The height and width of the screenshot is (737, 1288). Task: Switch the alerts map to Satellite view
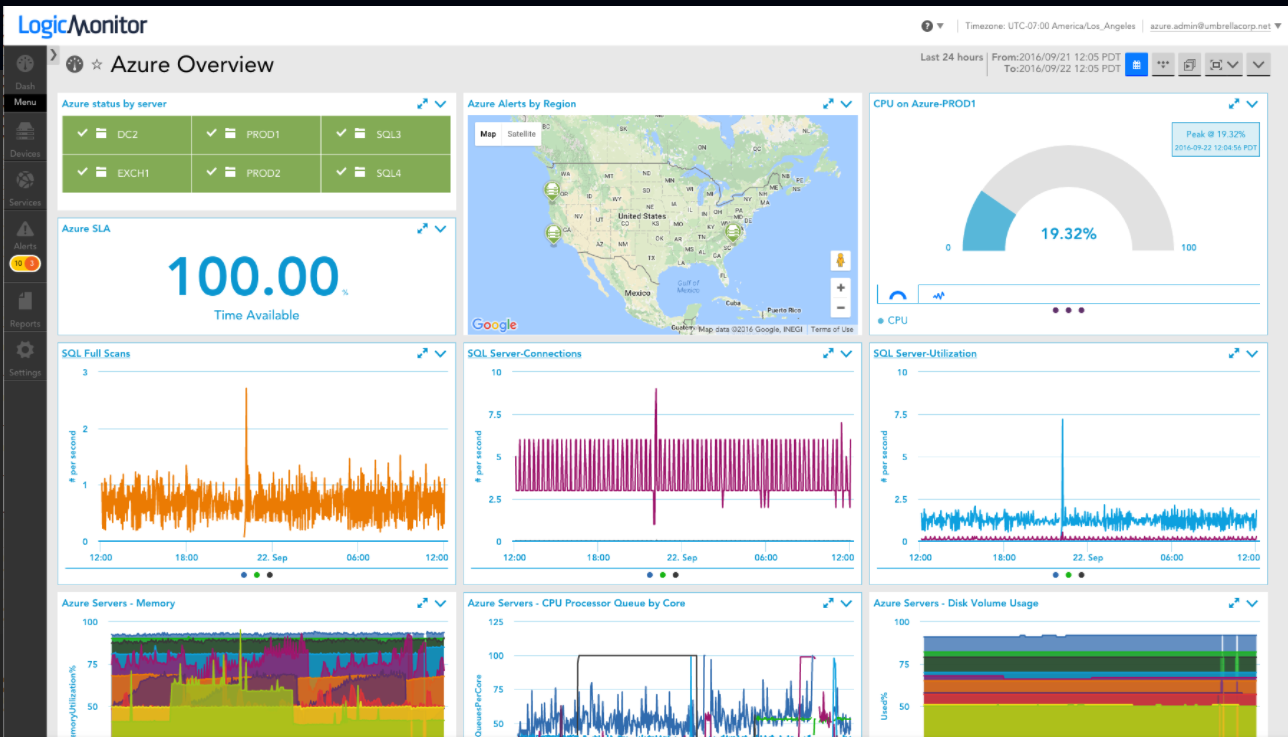coord(521,134)
